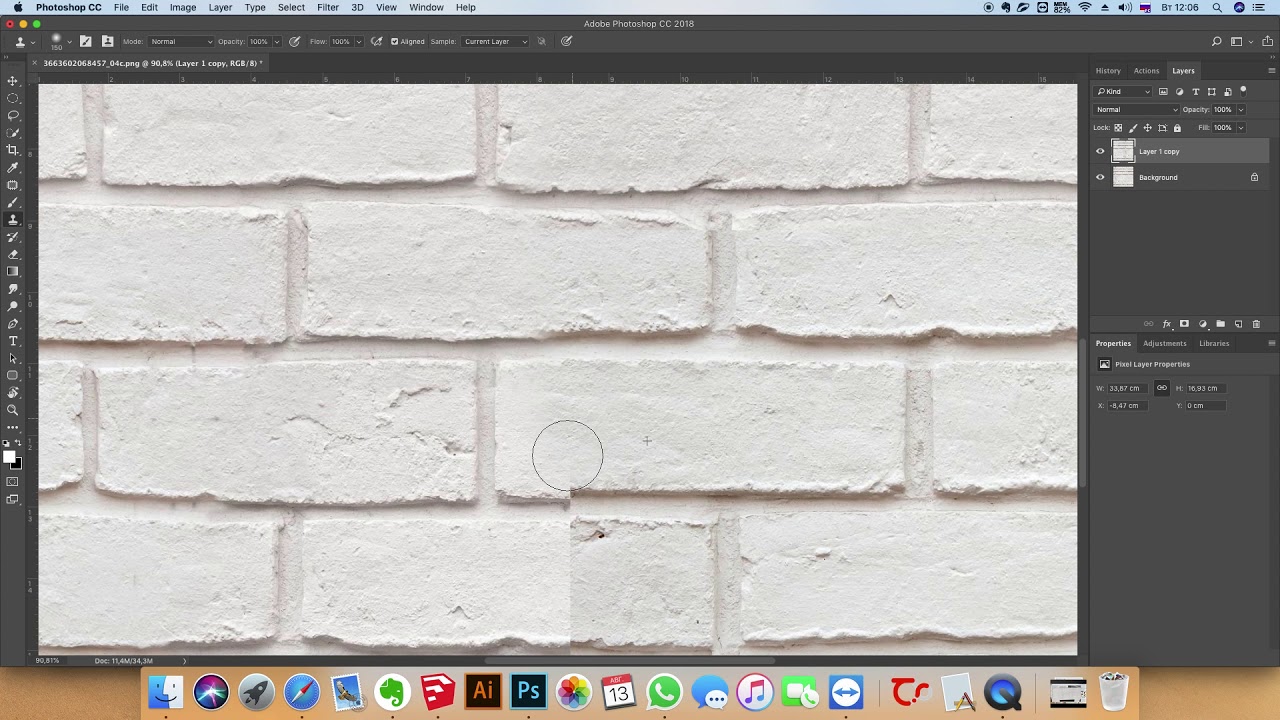
Task: Switch to the Actions tab
Action: point(1146,71)
